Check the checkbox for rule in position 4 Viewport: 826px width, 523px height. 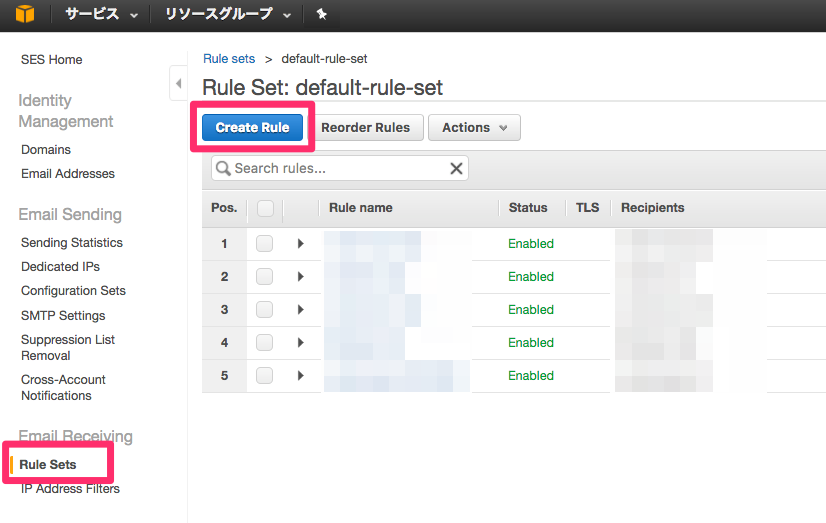264,343
